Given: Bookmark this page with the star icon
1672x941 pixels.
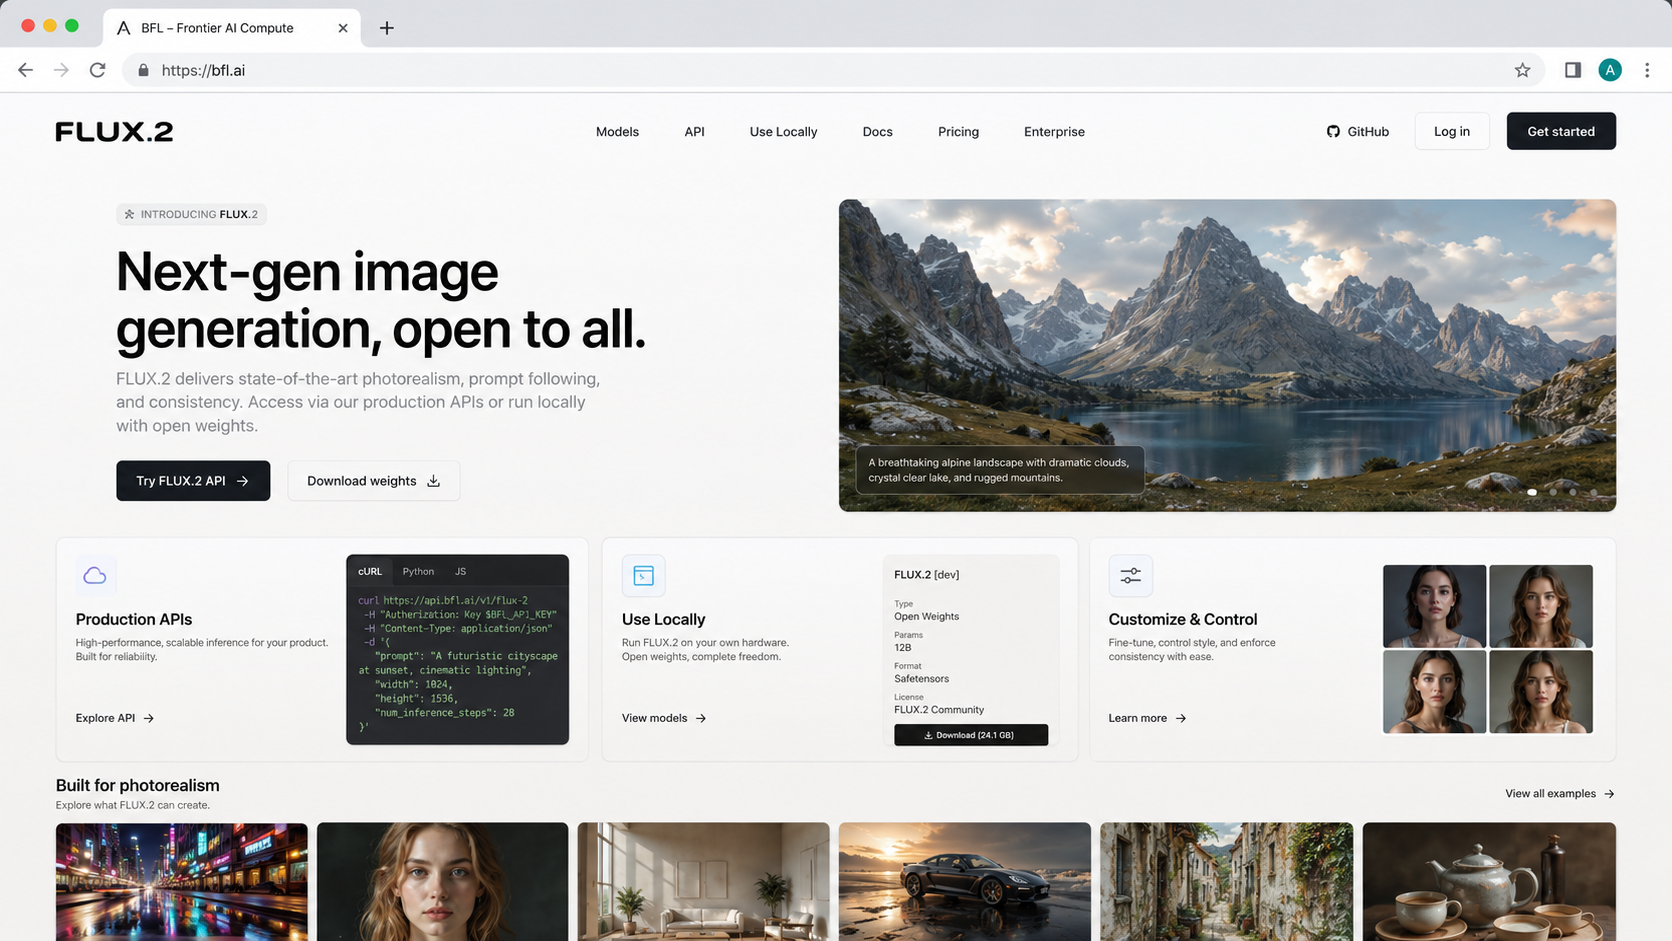Looking at the screenshot, I should [x=1522, y=70].
